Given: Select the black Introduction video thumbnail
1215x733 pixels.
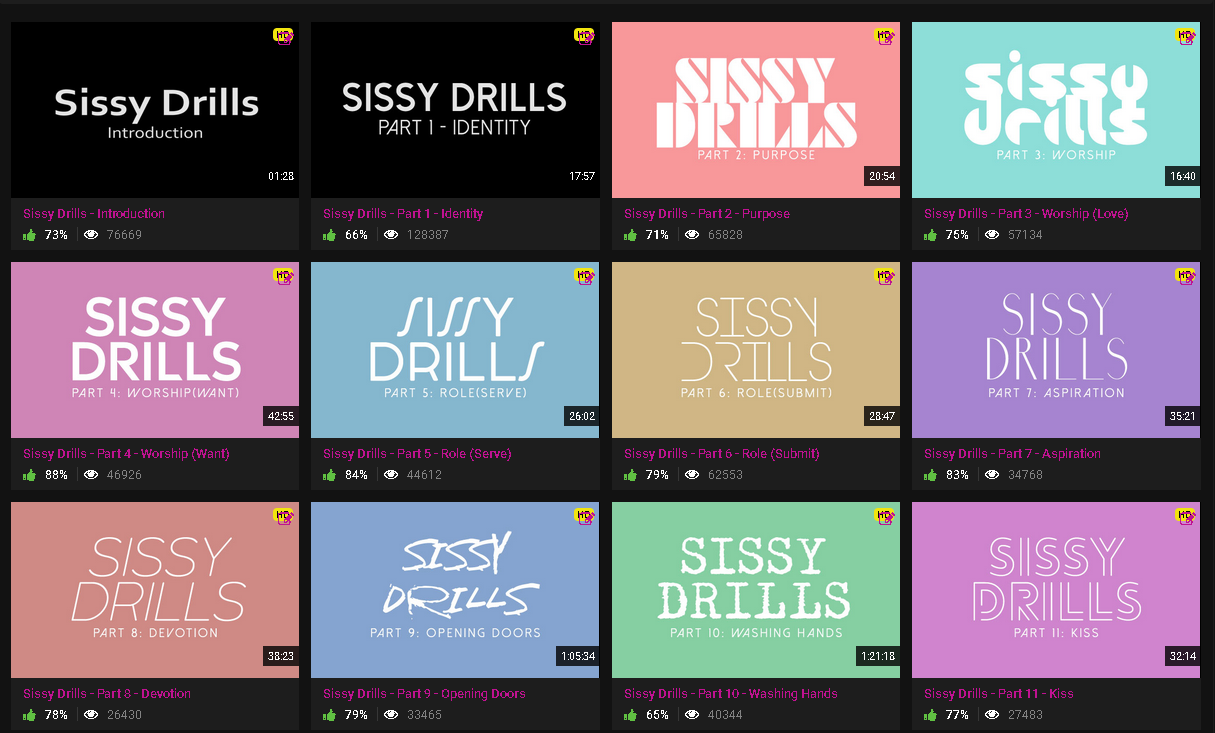Looking at the screenshot, I should point(155,110).
